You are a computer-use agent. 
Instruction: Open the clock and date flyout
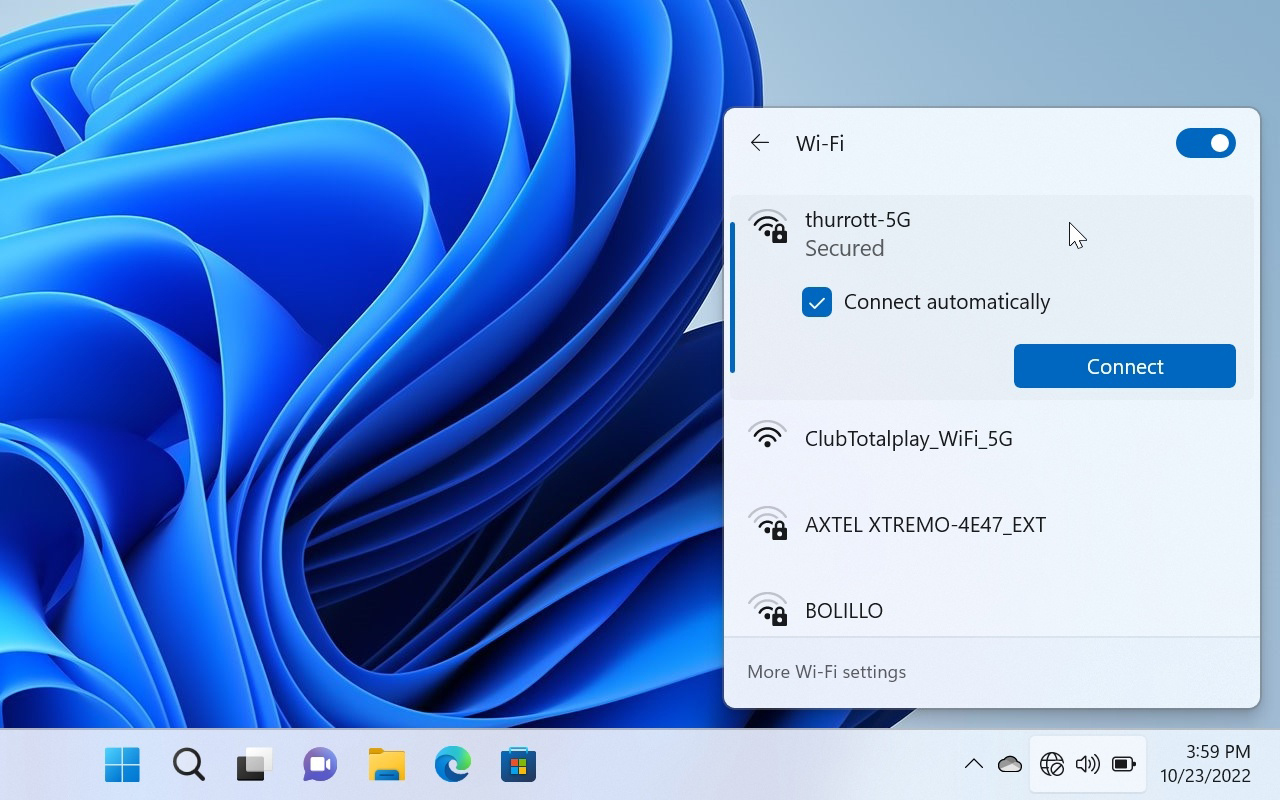[1204, 764]
